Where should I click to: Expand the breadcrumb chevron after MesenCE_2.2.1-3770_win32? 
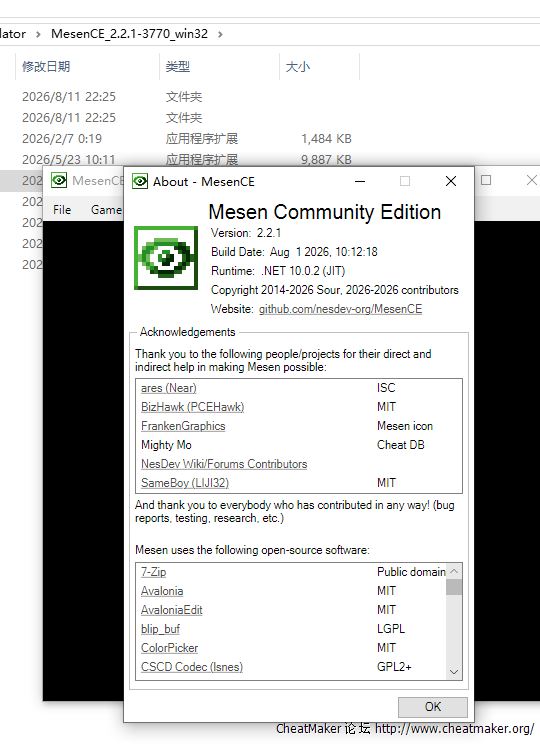tap(220, 34)
